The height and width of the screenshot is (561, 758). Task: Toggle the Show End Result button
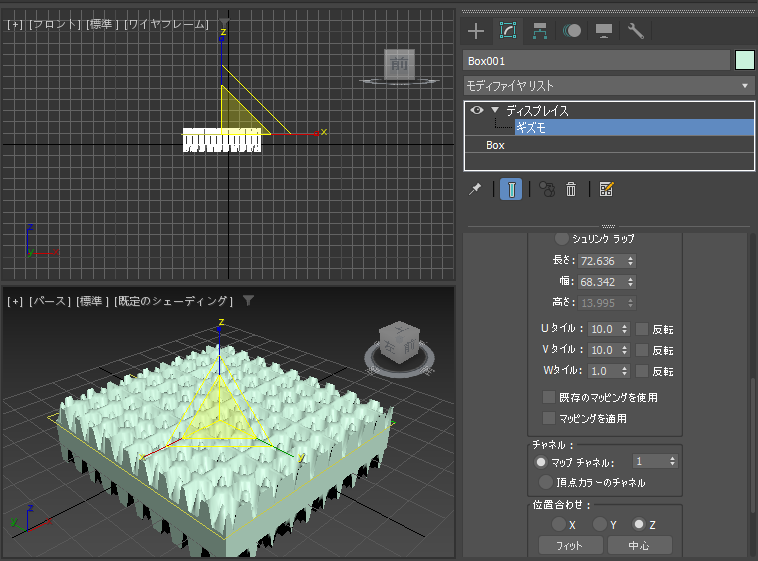click(511, 189)
